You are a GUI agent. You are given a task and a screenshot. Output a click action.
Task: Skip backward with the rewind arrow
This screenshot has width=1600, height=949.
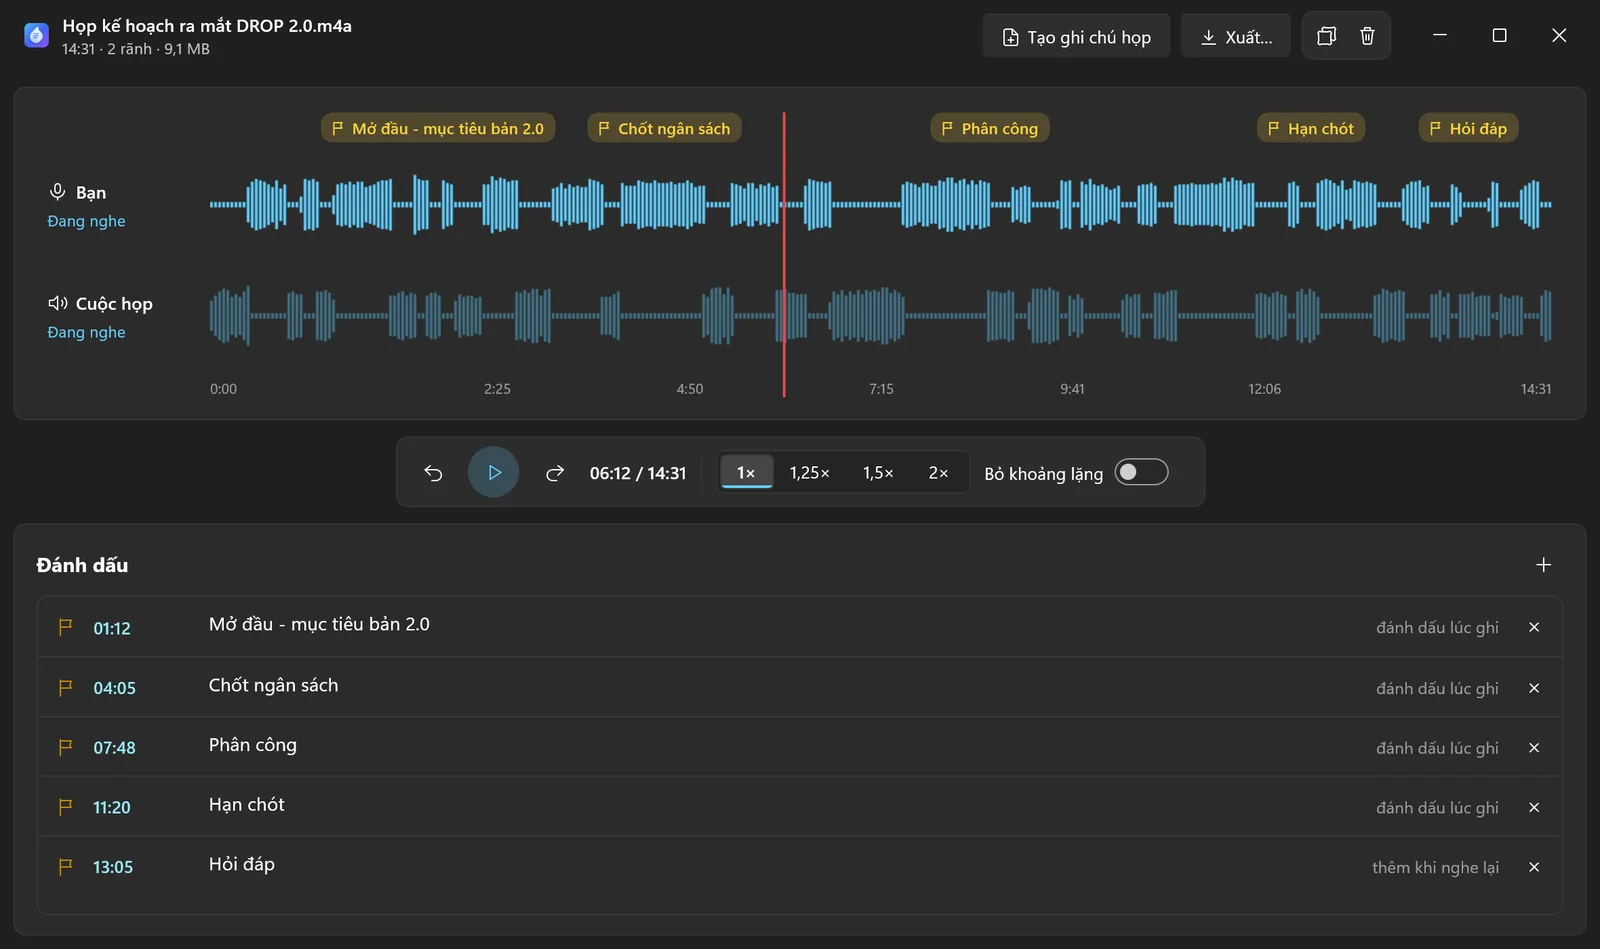pos(433,473)
